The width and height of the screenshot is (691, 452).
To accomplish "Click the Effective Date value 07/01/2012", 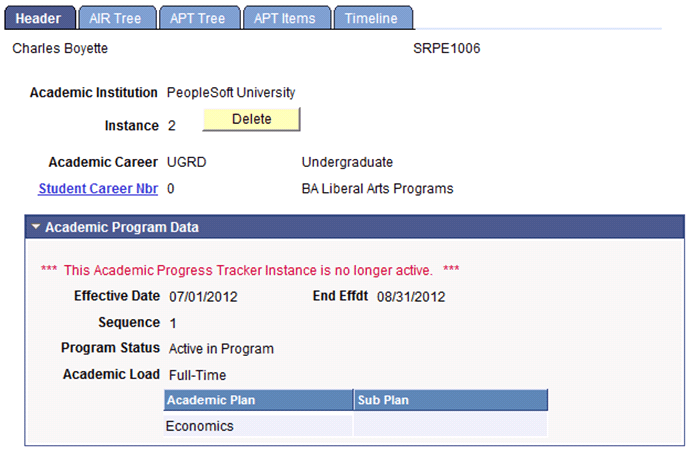I will pyautogui.click(x=203, y=296).
